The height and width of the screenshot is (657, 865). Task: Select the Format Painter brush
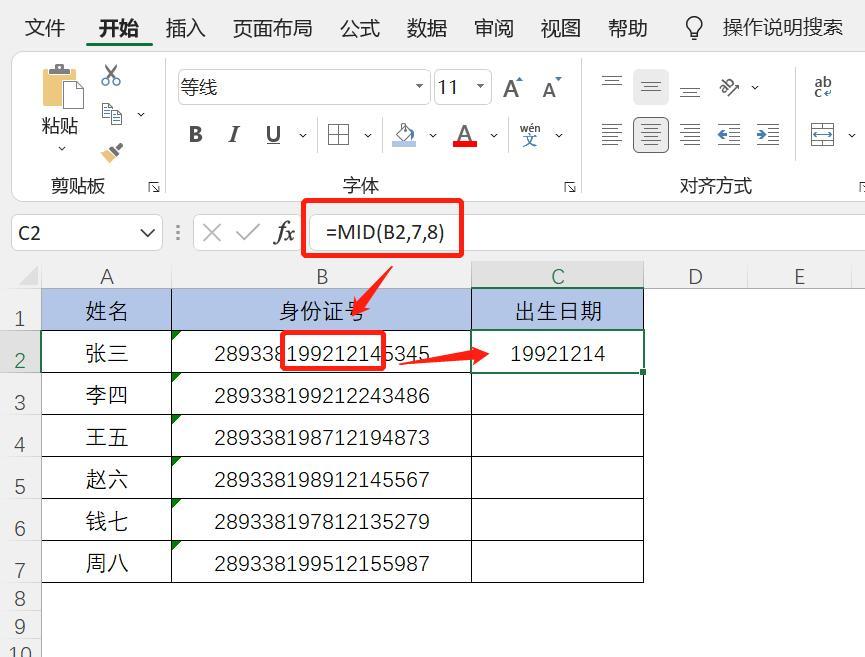(112, 152)
